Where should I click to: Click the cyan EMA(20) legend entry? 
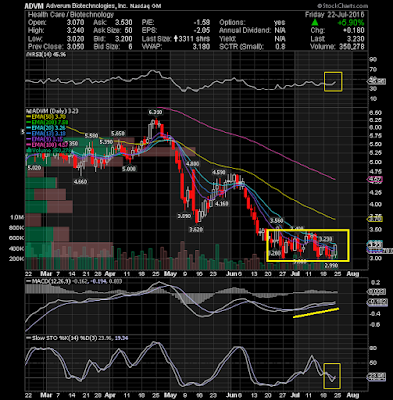coord(47,128)
